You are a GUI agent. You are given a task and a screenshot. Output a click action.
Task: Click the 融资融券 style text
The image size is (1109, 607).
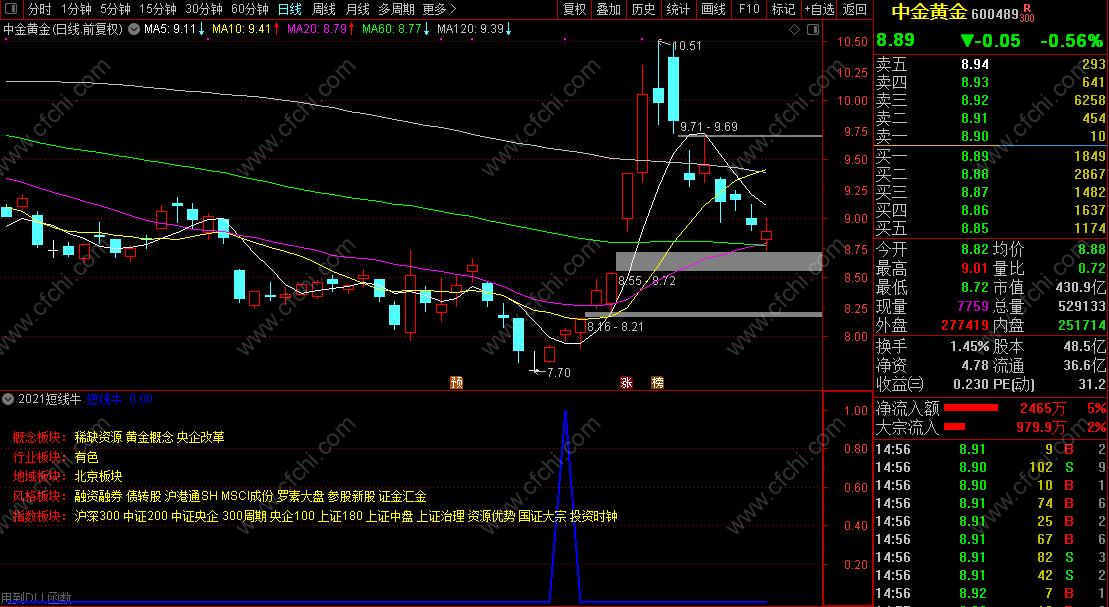click(x=98, y=496)
